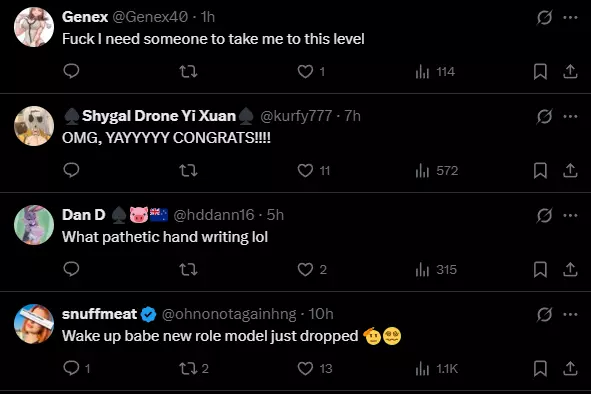Viewport: 591px width, 394px height.
Task: Open more options for @kurfy777 tweet
Action: click(570, 117)
